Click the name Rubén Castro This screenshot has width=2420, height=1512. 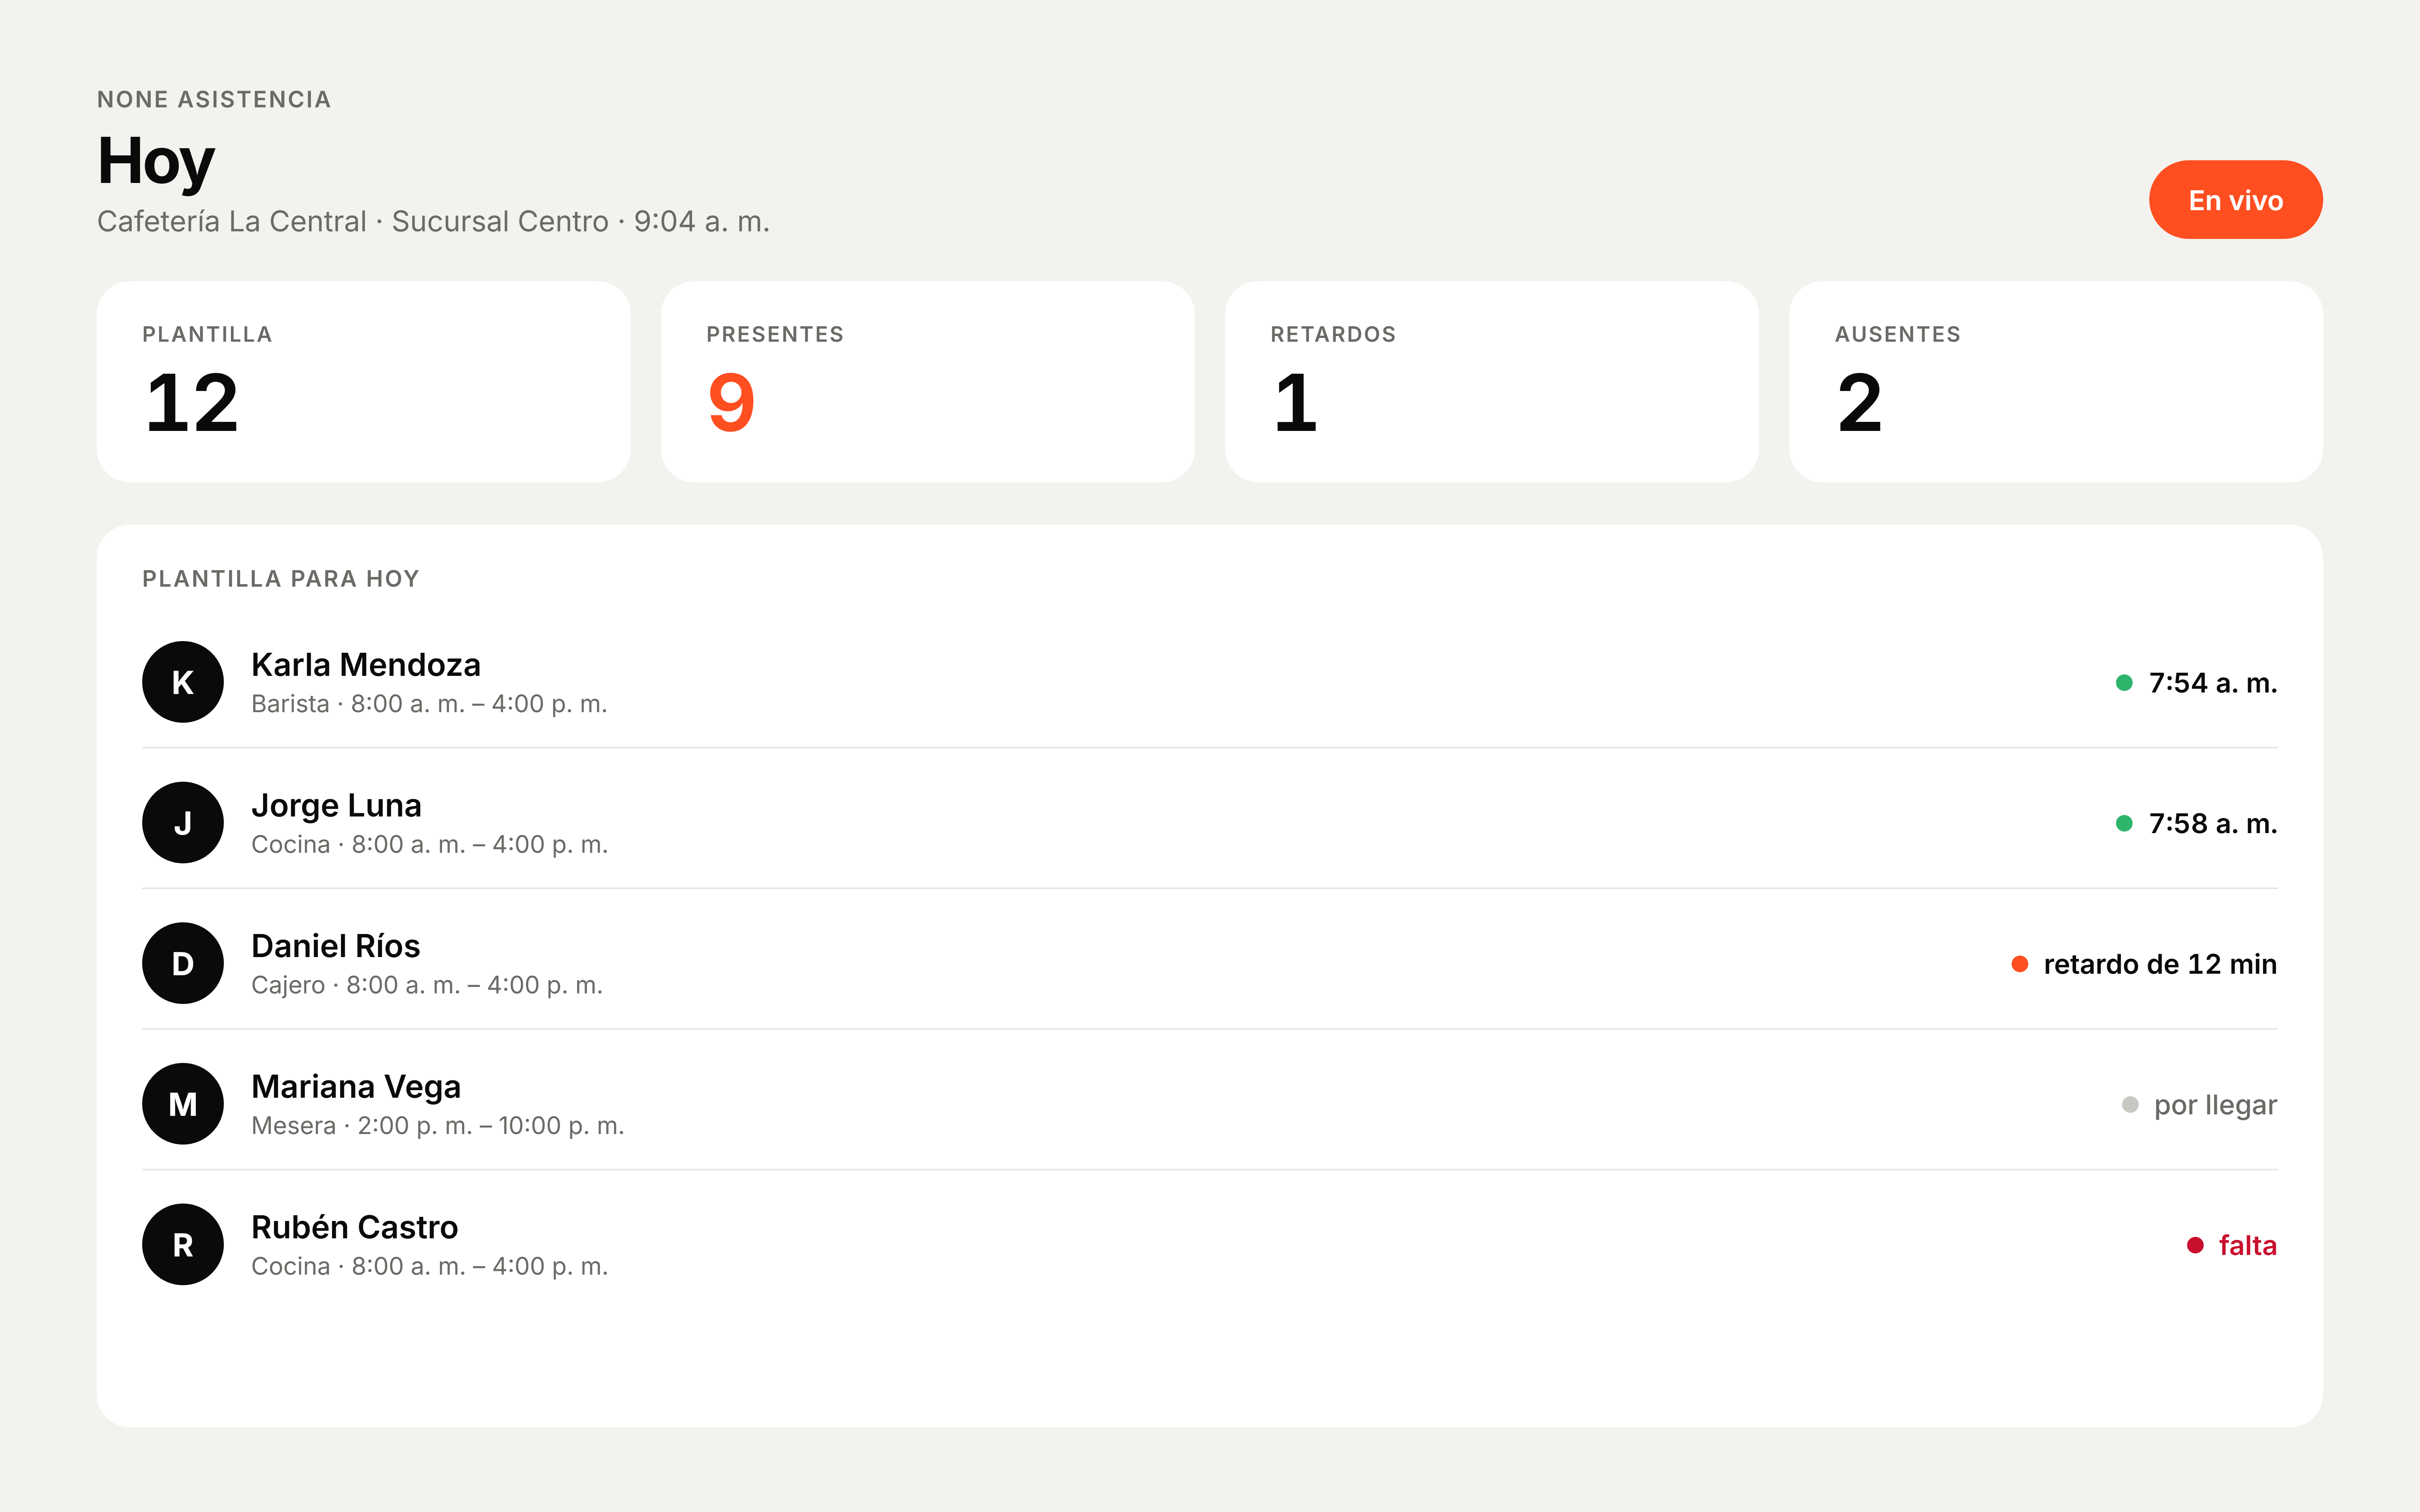(355, 1227)
